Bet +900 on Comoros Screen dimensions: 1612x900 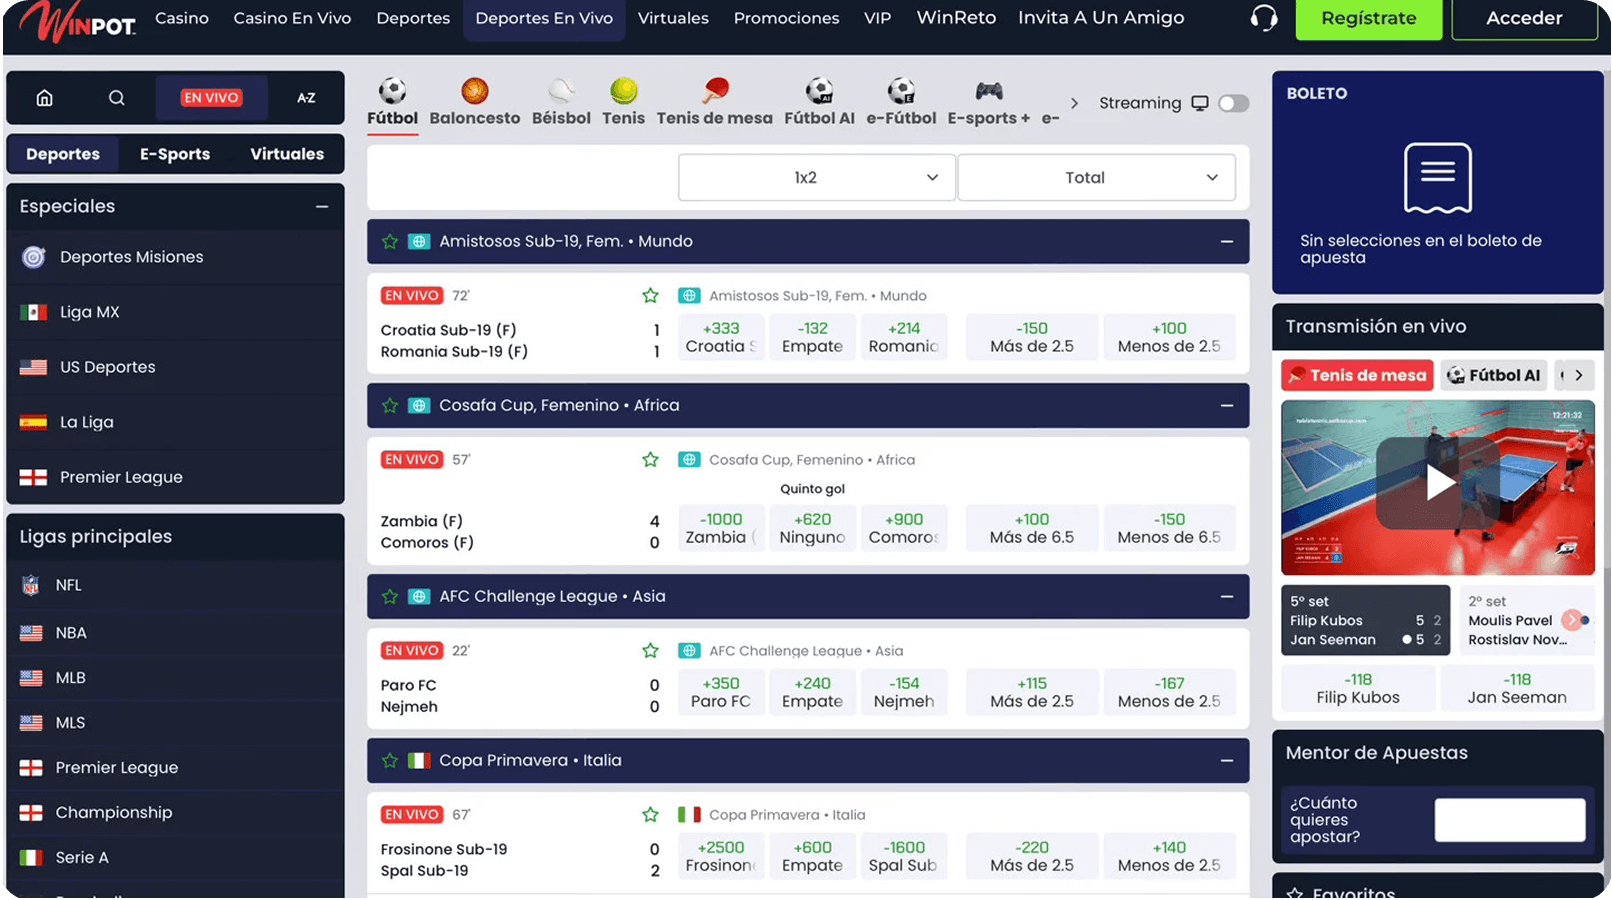click(903, 528)
